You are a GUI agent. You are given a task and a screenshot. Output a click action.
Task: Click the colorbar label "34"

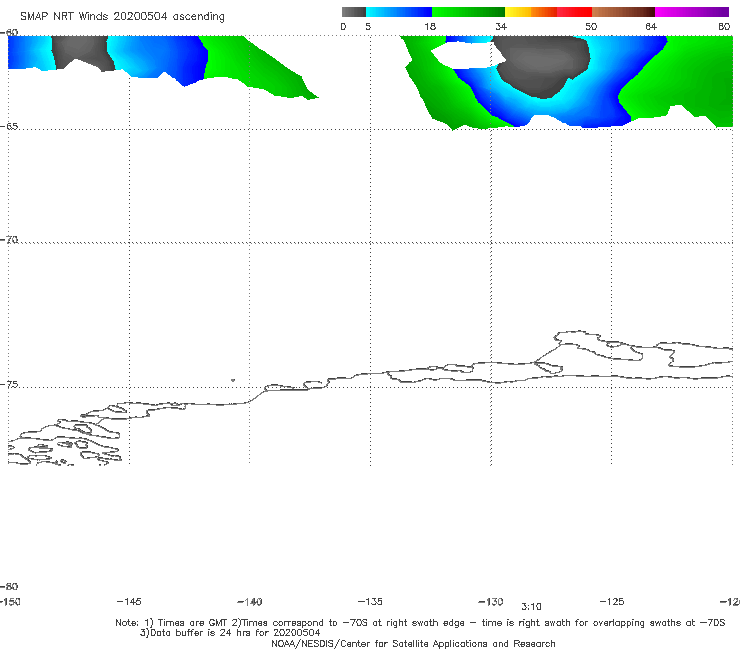point(501,26)
